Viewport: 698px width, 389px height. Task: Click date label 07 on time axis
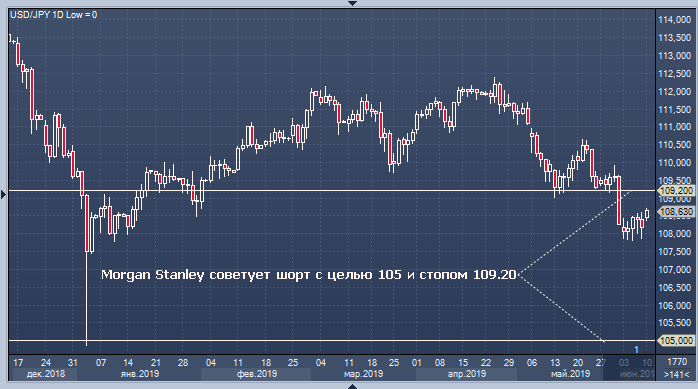[x=101, y=363]
